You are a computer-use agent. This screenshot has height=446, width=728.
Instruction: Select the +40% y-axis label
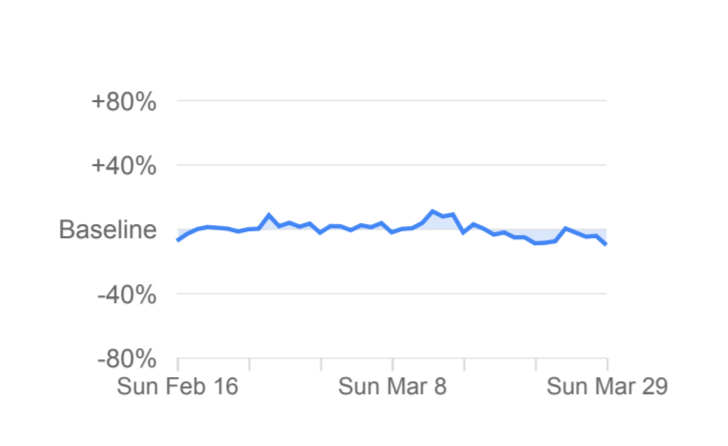pos(123,166)
